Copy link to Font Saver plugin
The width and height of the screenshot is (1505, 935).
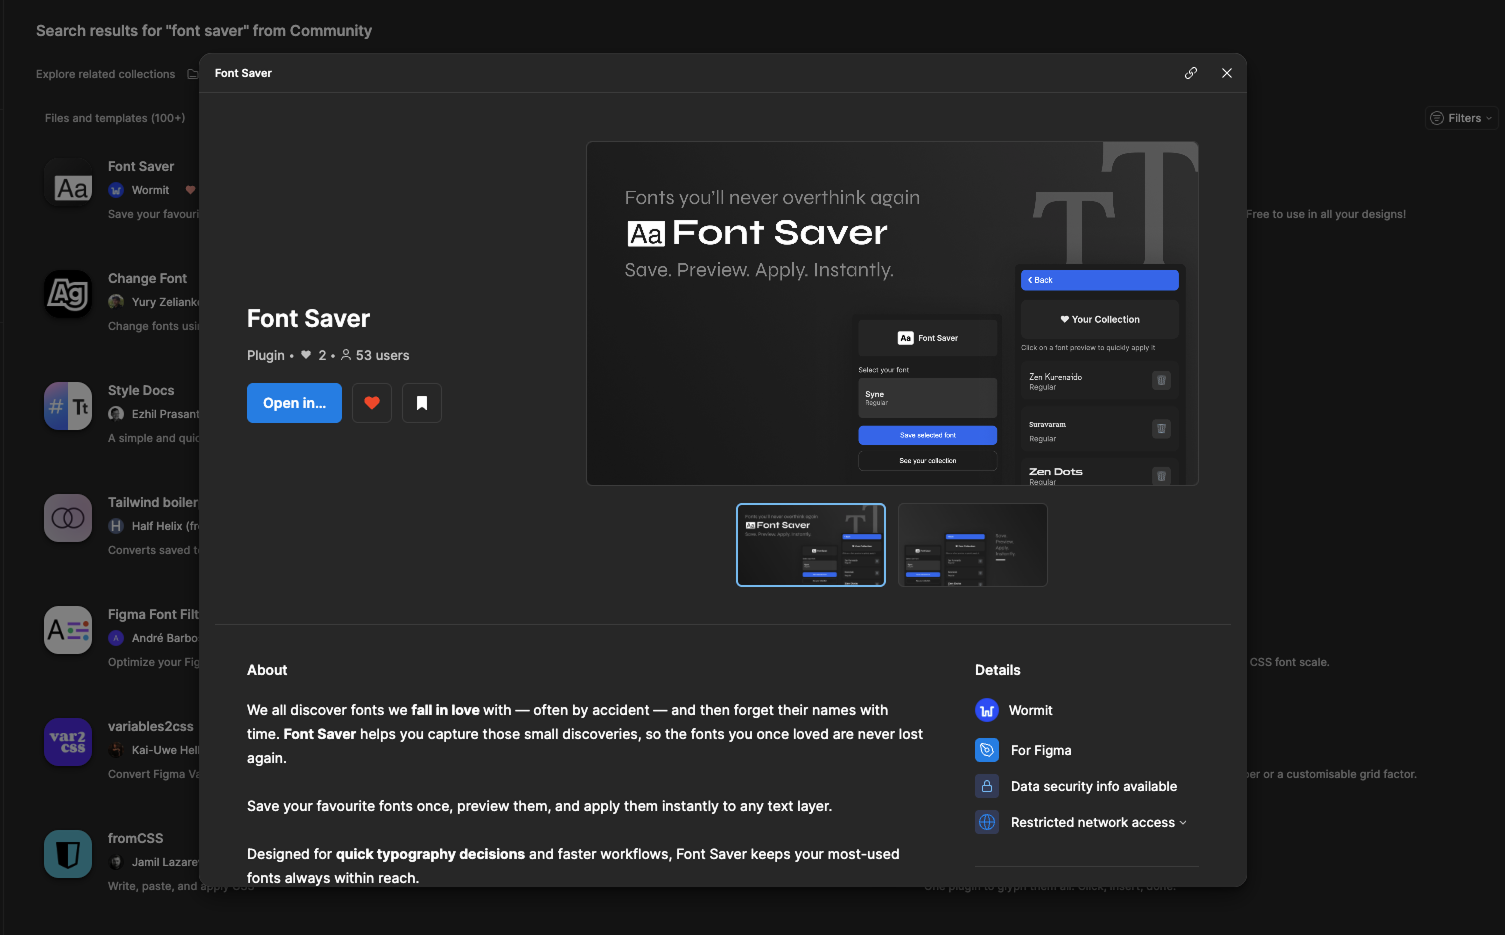1191,73
